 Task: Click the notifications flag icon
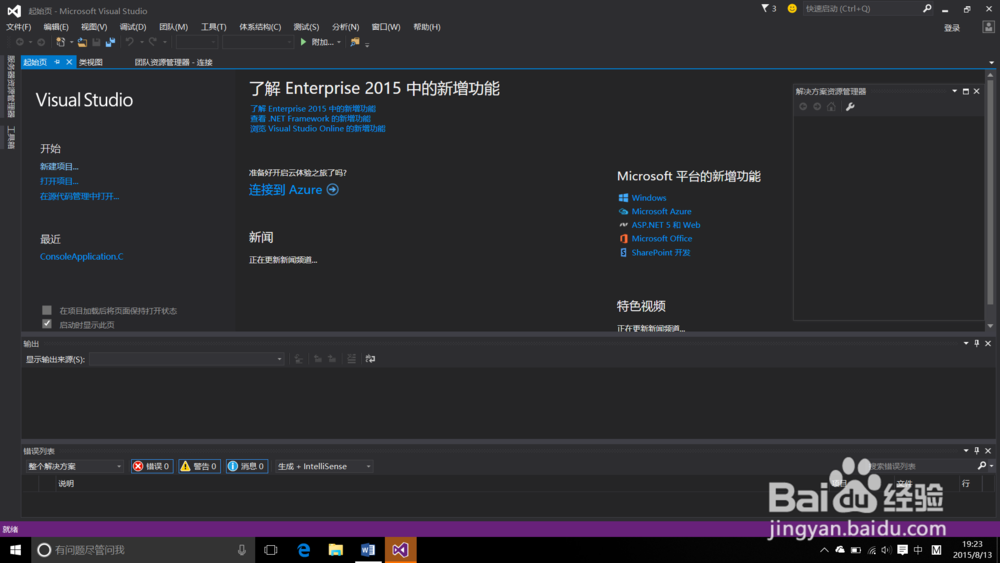[766, 8]
